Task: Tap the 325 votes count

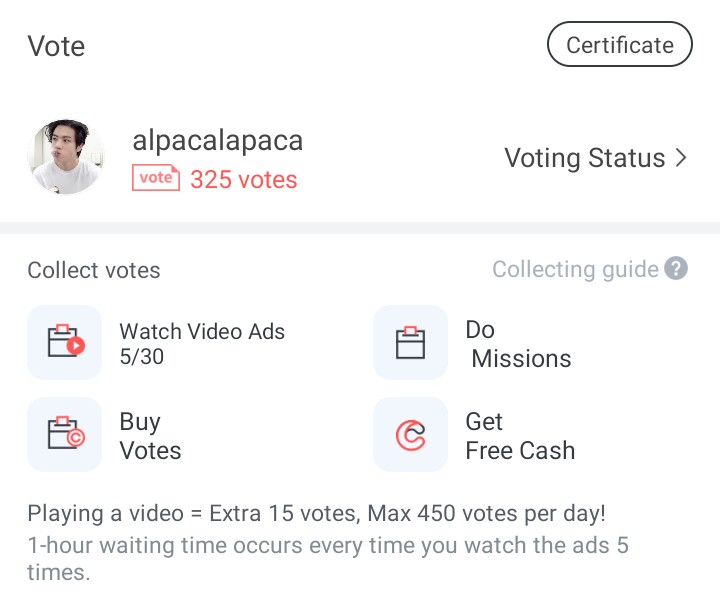Action: click(x=244, y=180)
